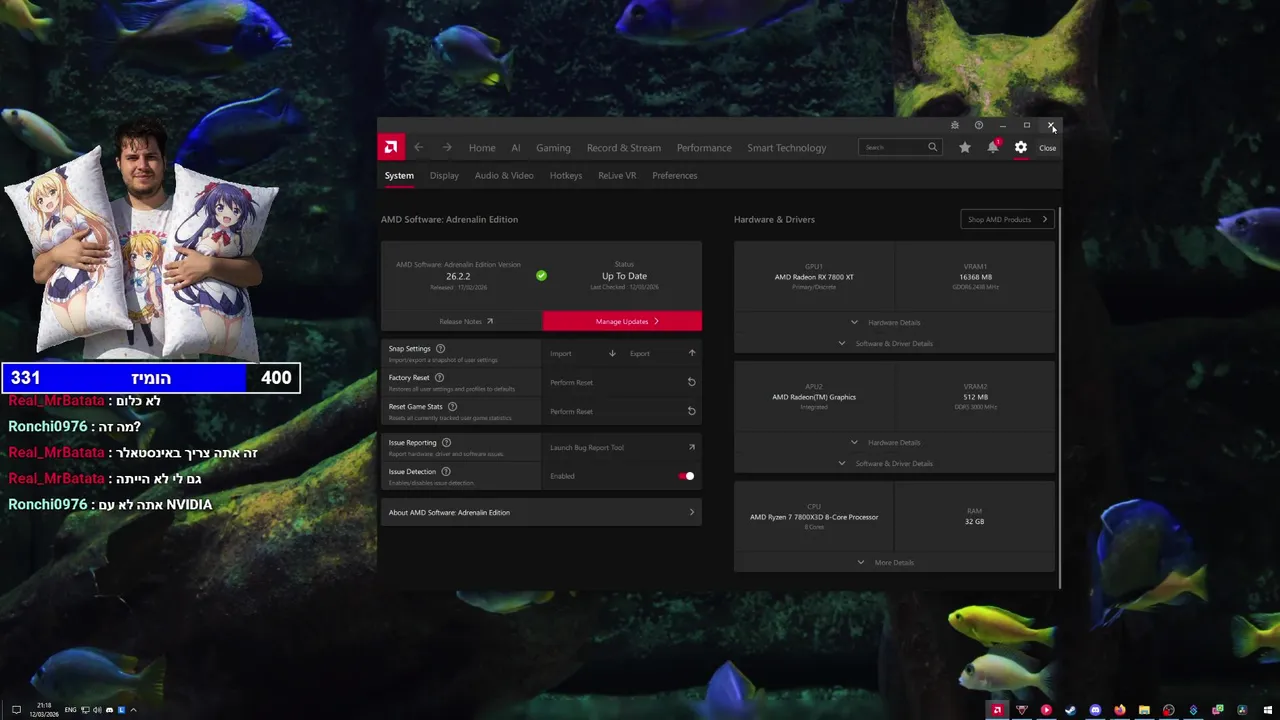Expand Hardware Details for Radeon RX 7800 XT
The height and width of the screenshot is (720, 1280).
pyautogui.click(x=886, y=322)
